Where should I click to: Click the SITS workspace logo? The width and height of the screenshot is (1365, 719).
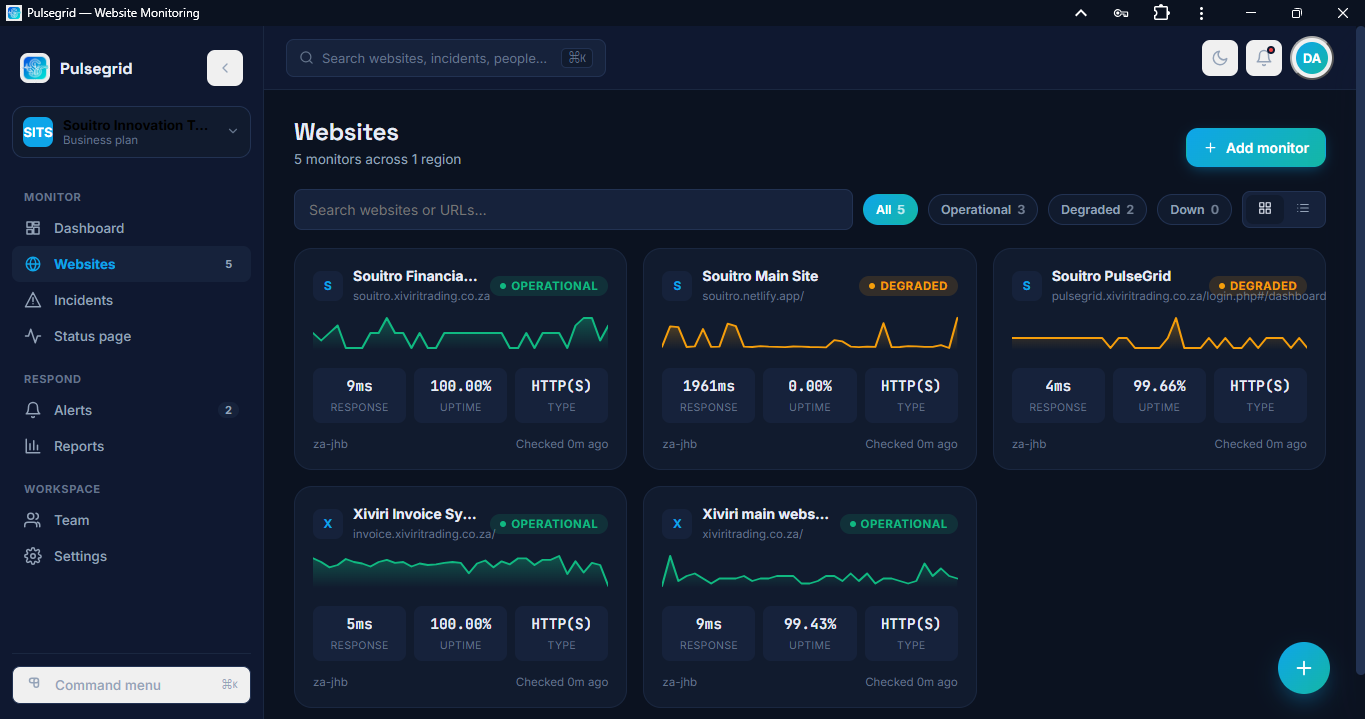(x=38, y=132)
